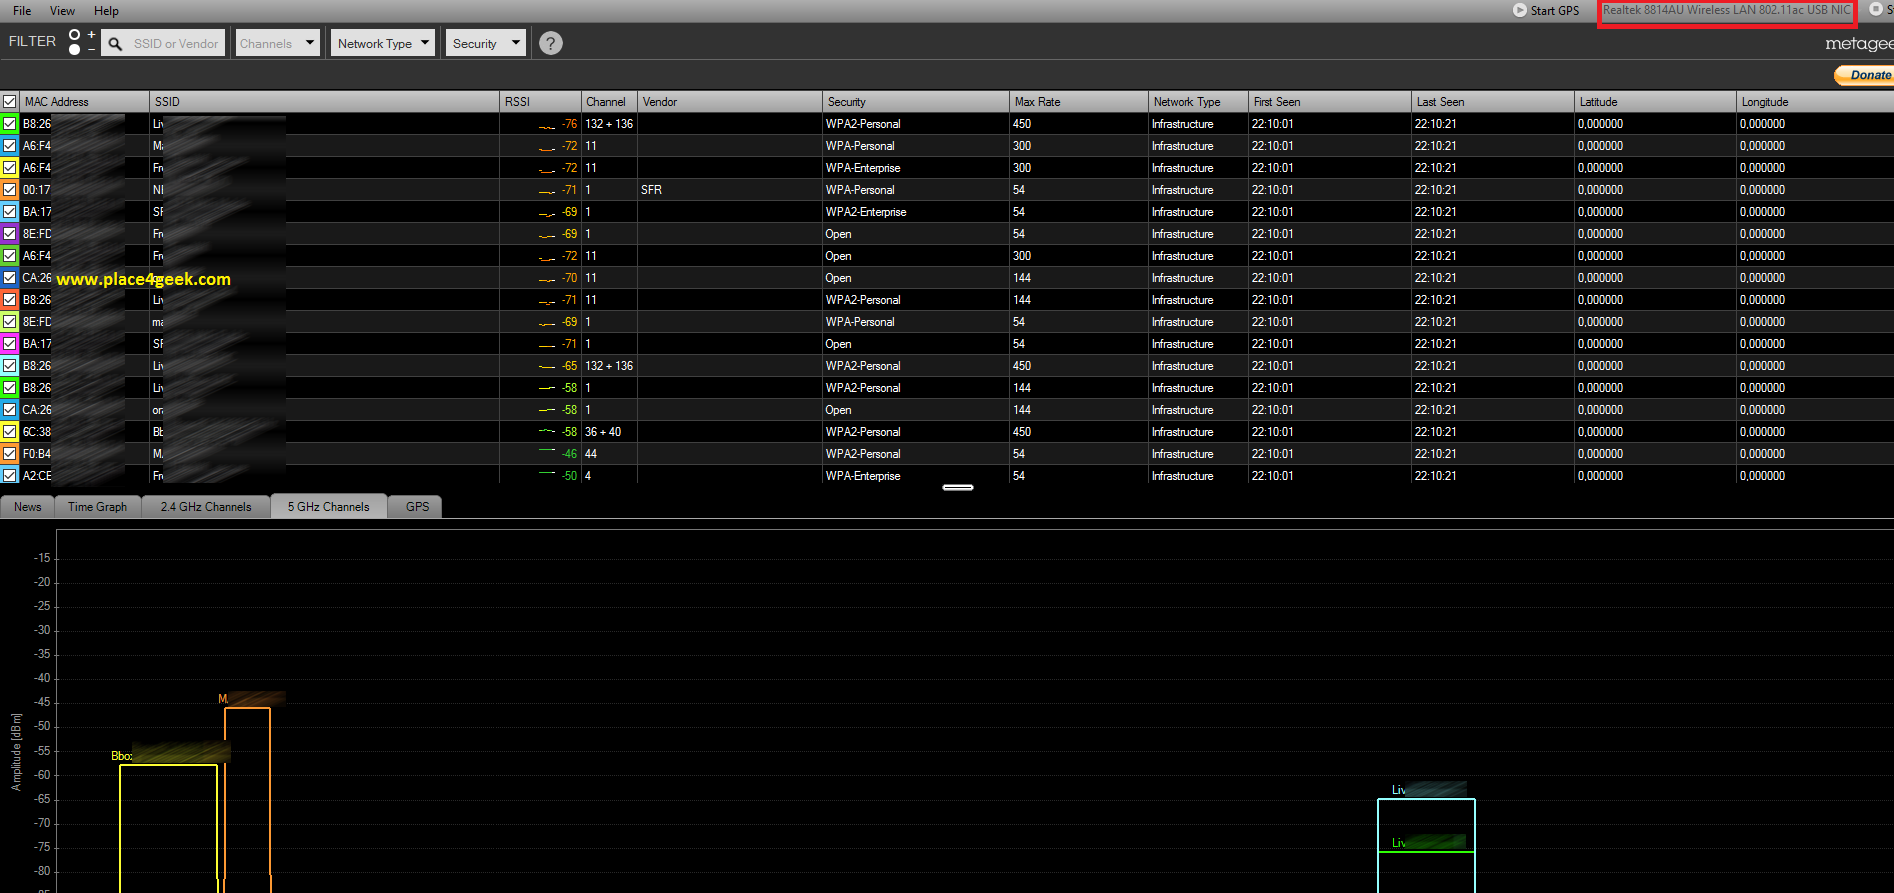
Task: Expand the Channels filter dropdown
Action: 277,43
